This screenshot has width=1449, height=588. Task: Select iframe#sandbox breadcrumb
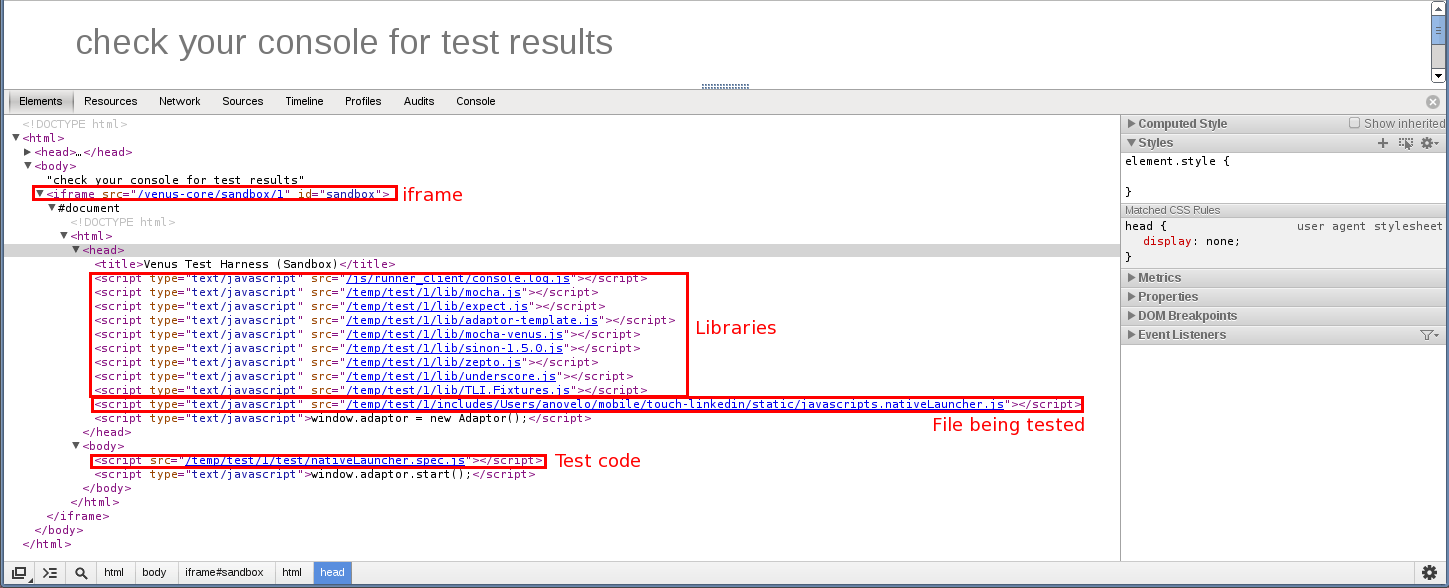(224, 573)
